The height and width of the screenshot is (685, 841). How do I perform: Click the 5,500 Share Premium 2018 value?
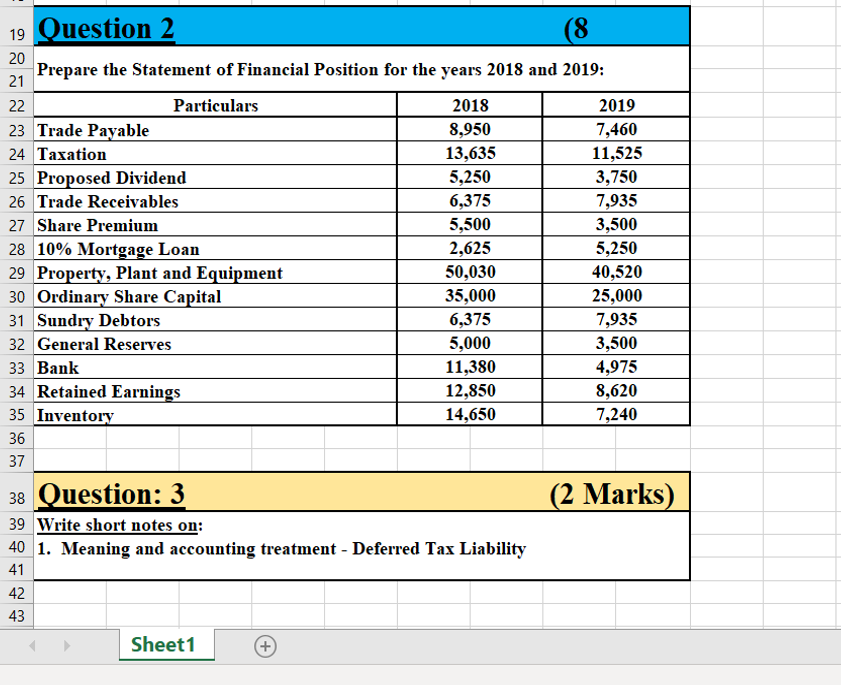point(470,224)
